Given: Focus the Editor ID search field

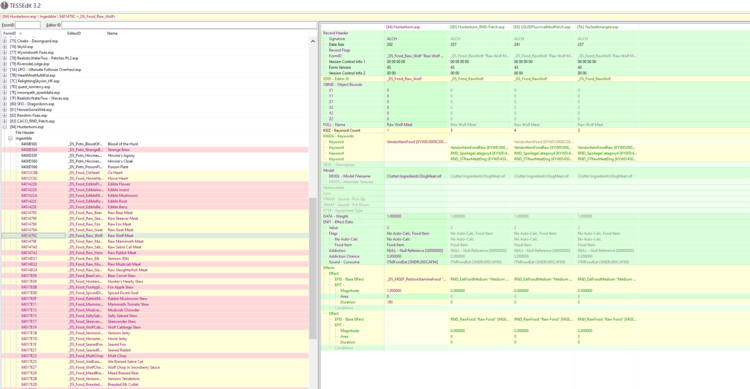Looking at the screenshot, I should [189, 25].
